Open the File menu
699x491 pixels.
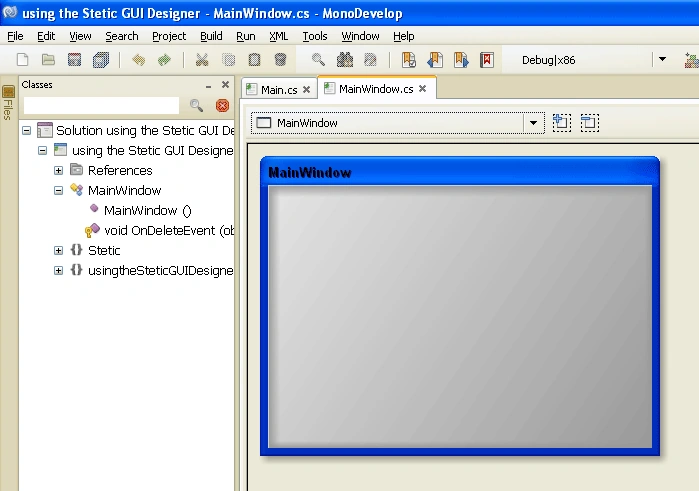pos(15,36)
